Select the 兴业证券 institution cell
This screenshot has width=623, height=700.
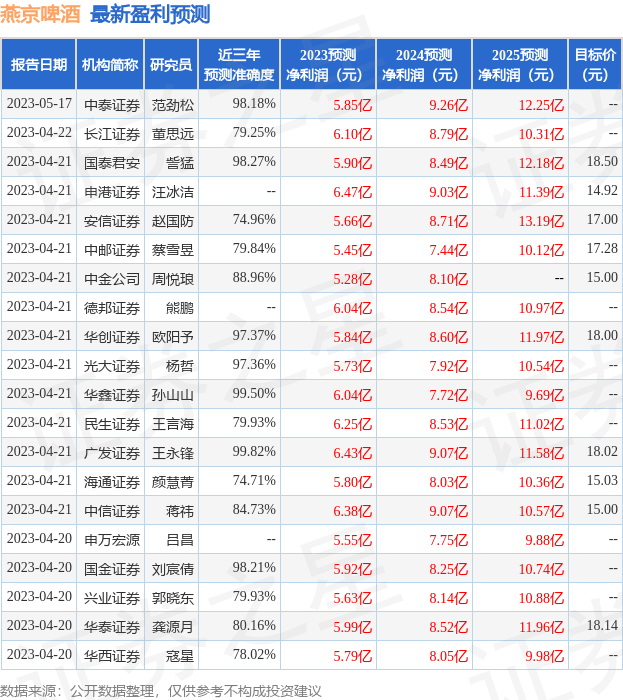112,598
